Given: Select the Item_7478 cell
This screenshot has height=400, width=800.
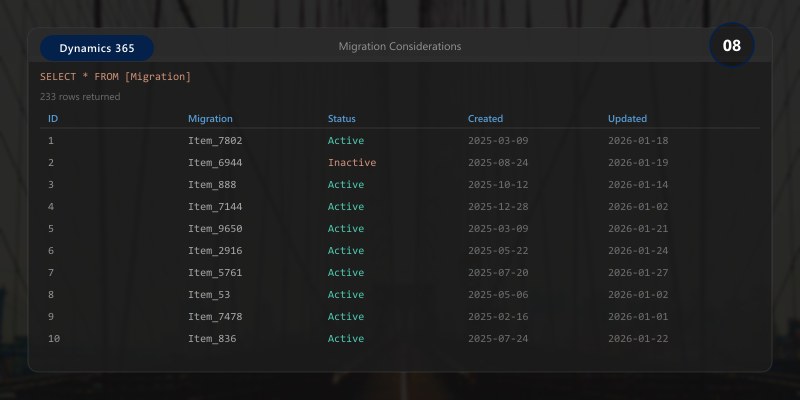Looking at the screenshot, I should 215,316.
